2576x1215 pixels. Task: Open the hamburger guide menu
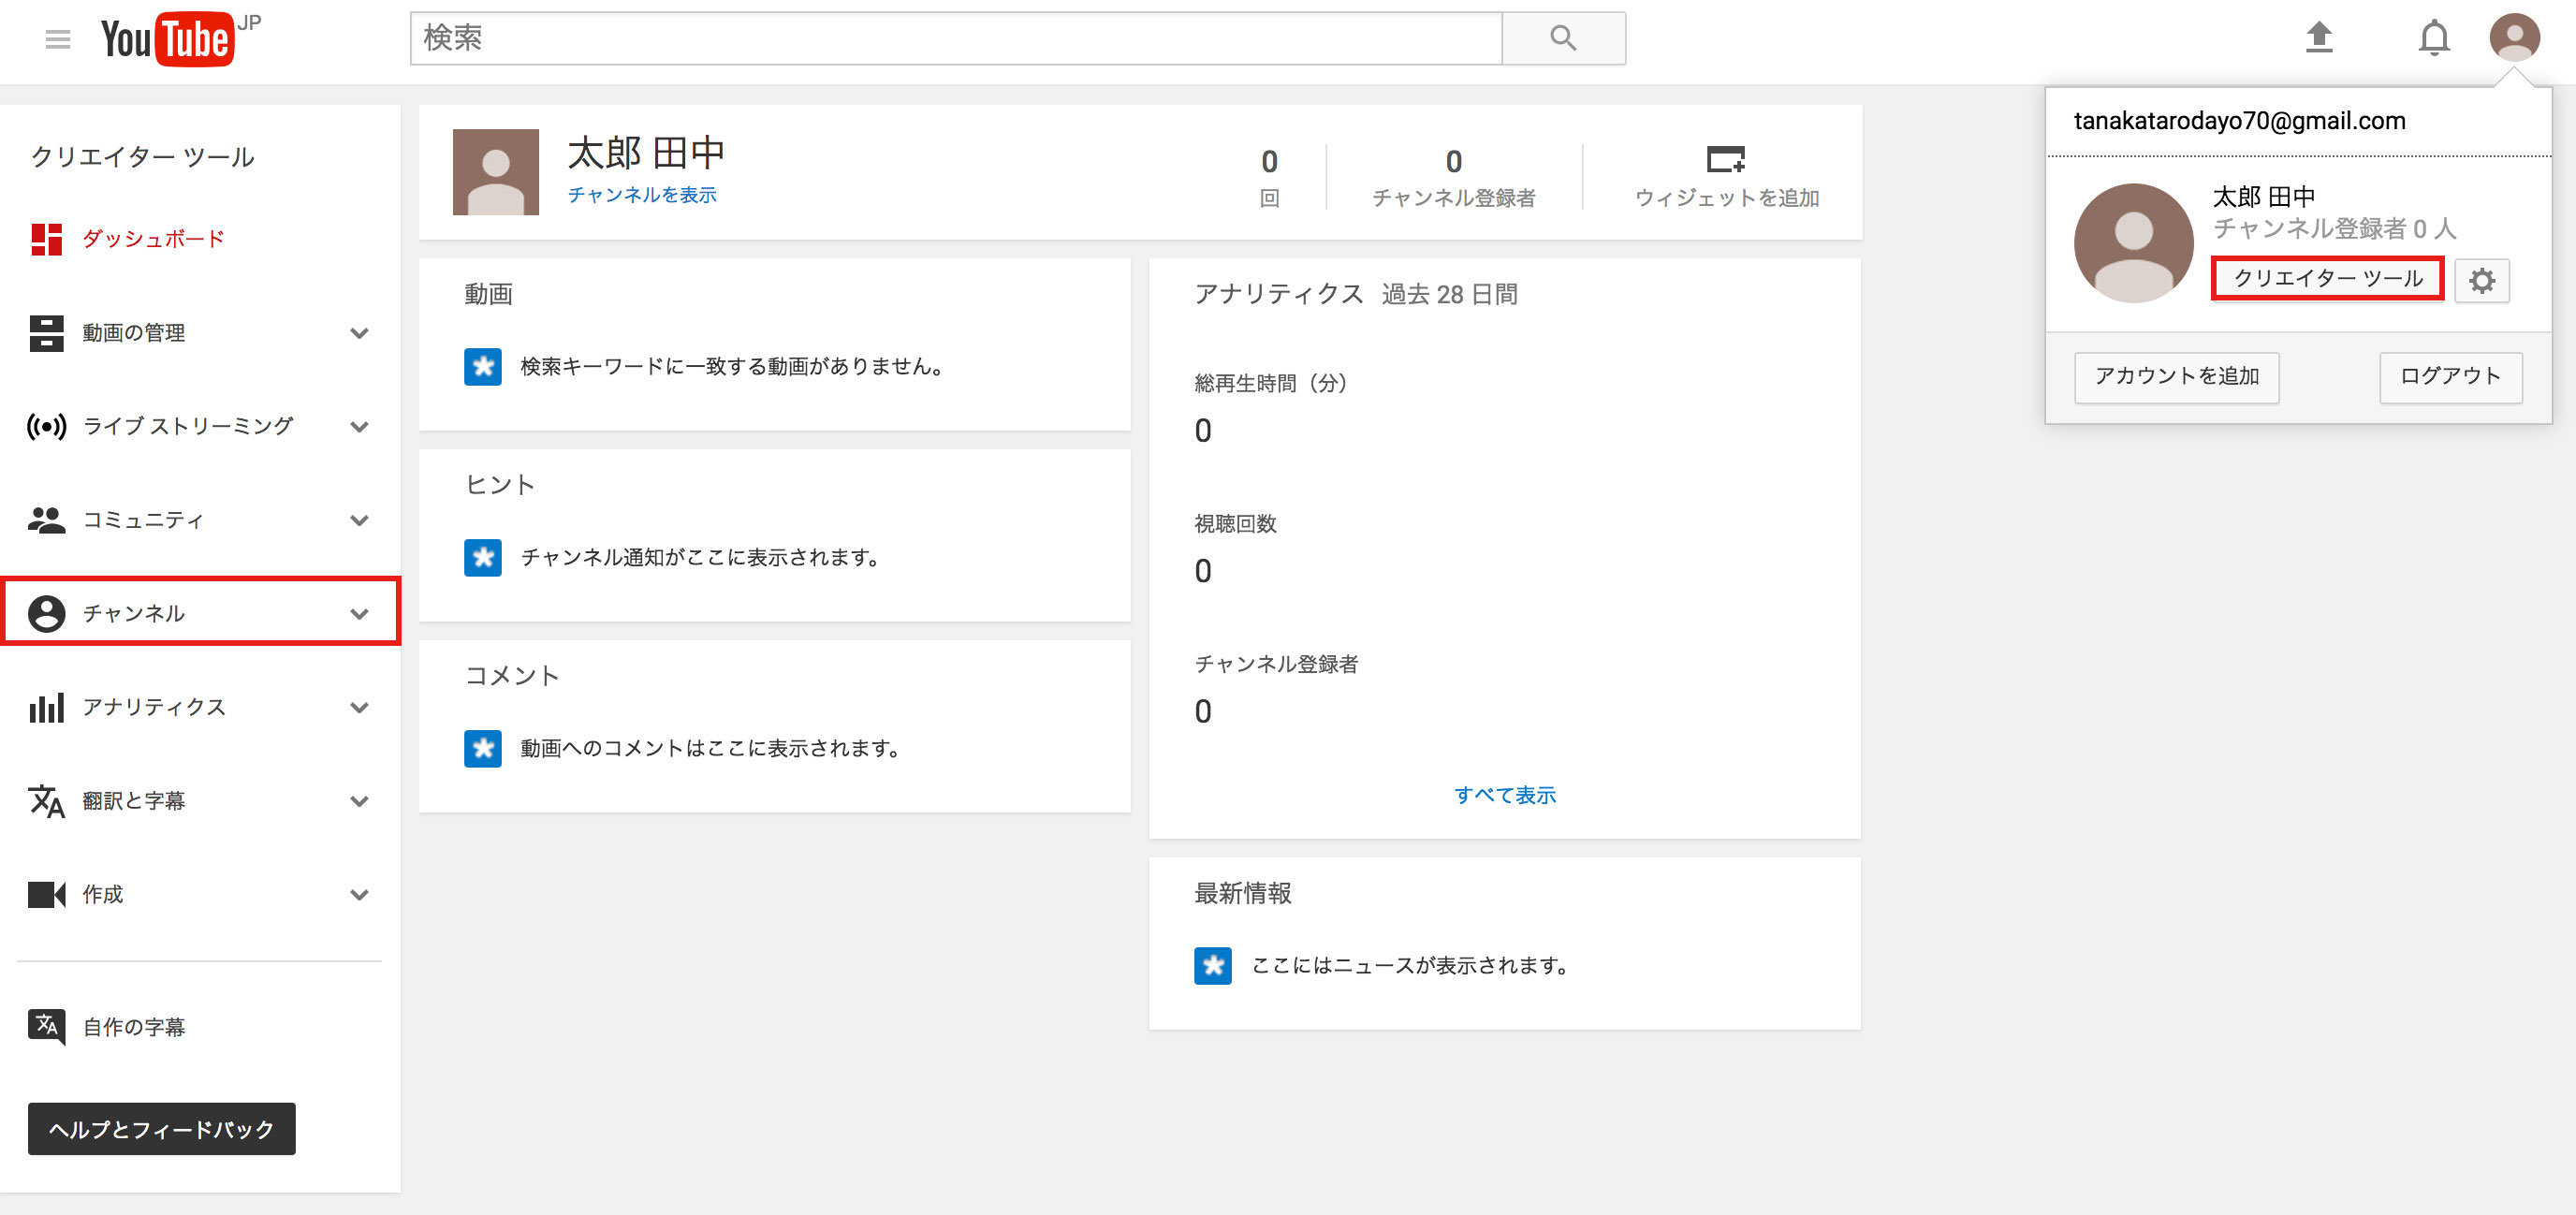(58, 39)
